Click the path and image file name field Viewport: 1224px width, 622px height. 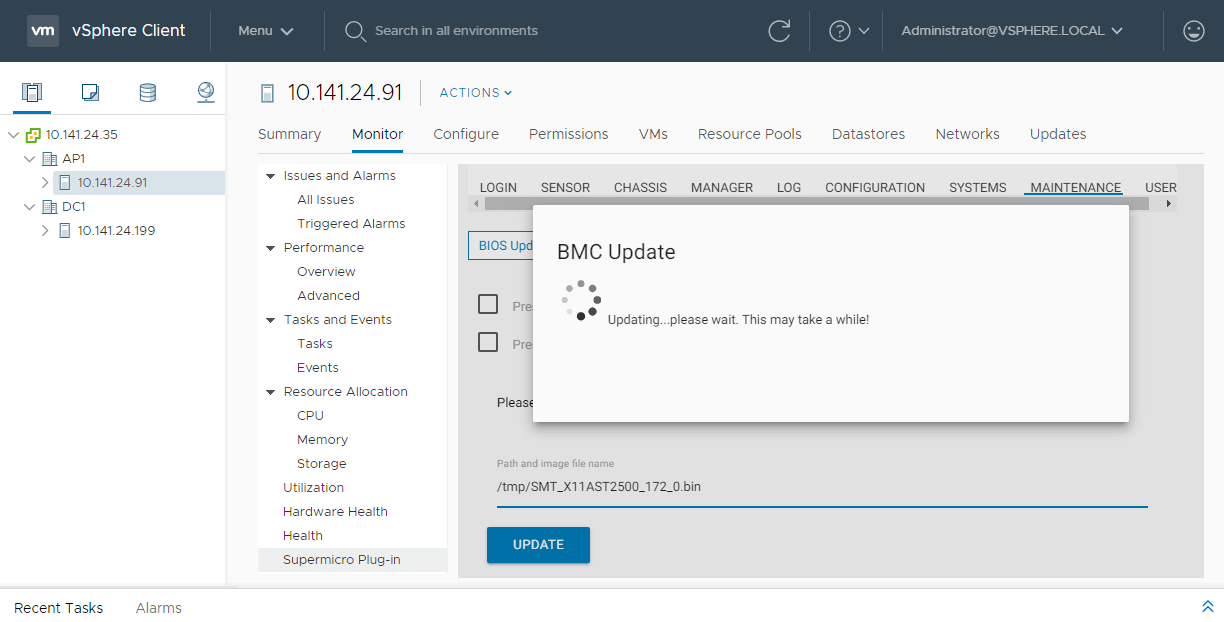click(820, 488)
